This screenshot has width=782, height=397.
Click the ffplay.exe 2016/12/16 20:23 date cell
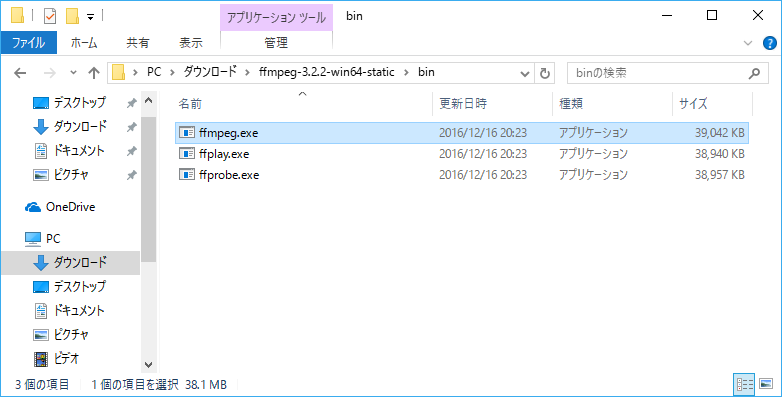[x=483, y=154]
